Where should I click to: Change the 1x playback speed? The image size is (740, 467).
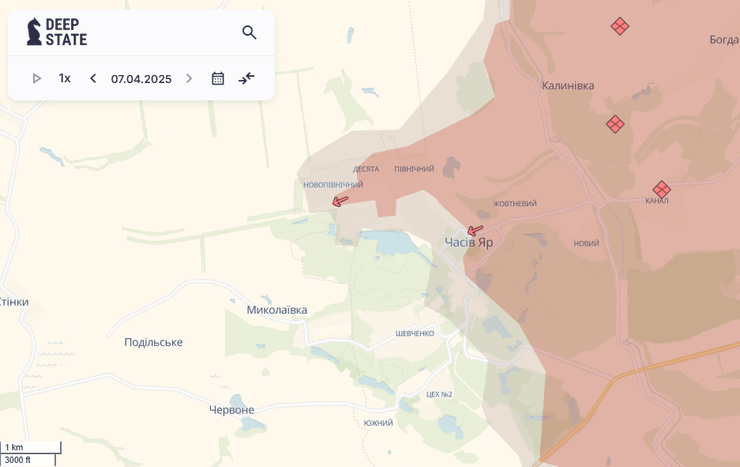pyautogui.click(x=64, y=78)
